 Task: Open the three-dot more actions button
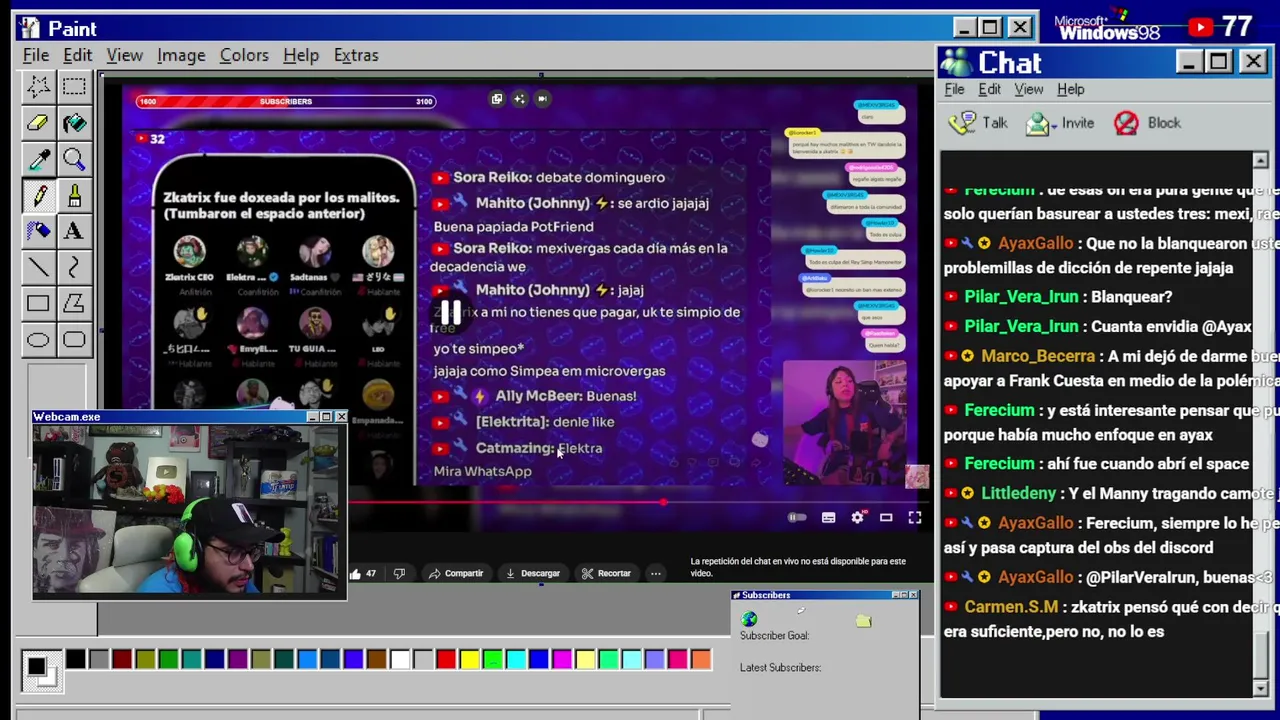(x=655, y=573)
